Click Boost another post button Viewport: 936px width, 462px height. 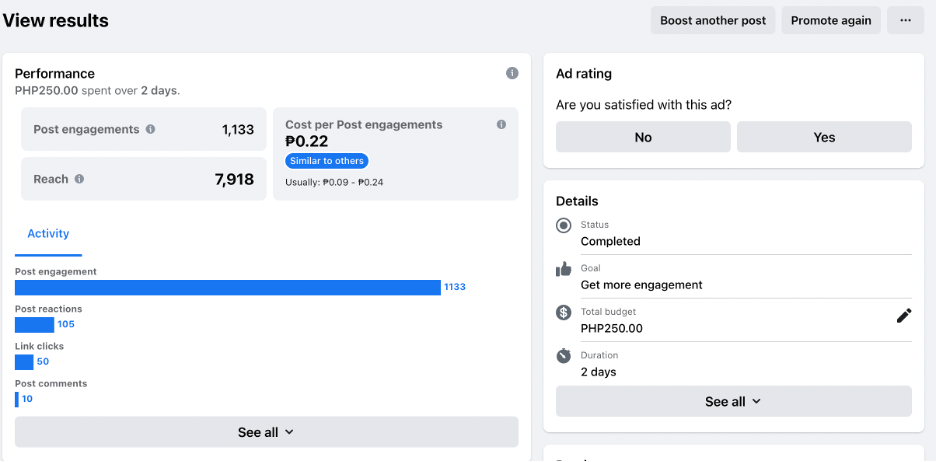pyautogui.click(x=712, y=20)
